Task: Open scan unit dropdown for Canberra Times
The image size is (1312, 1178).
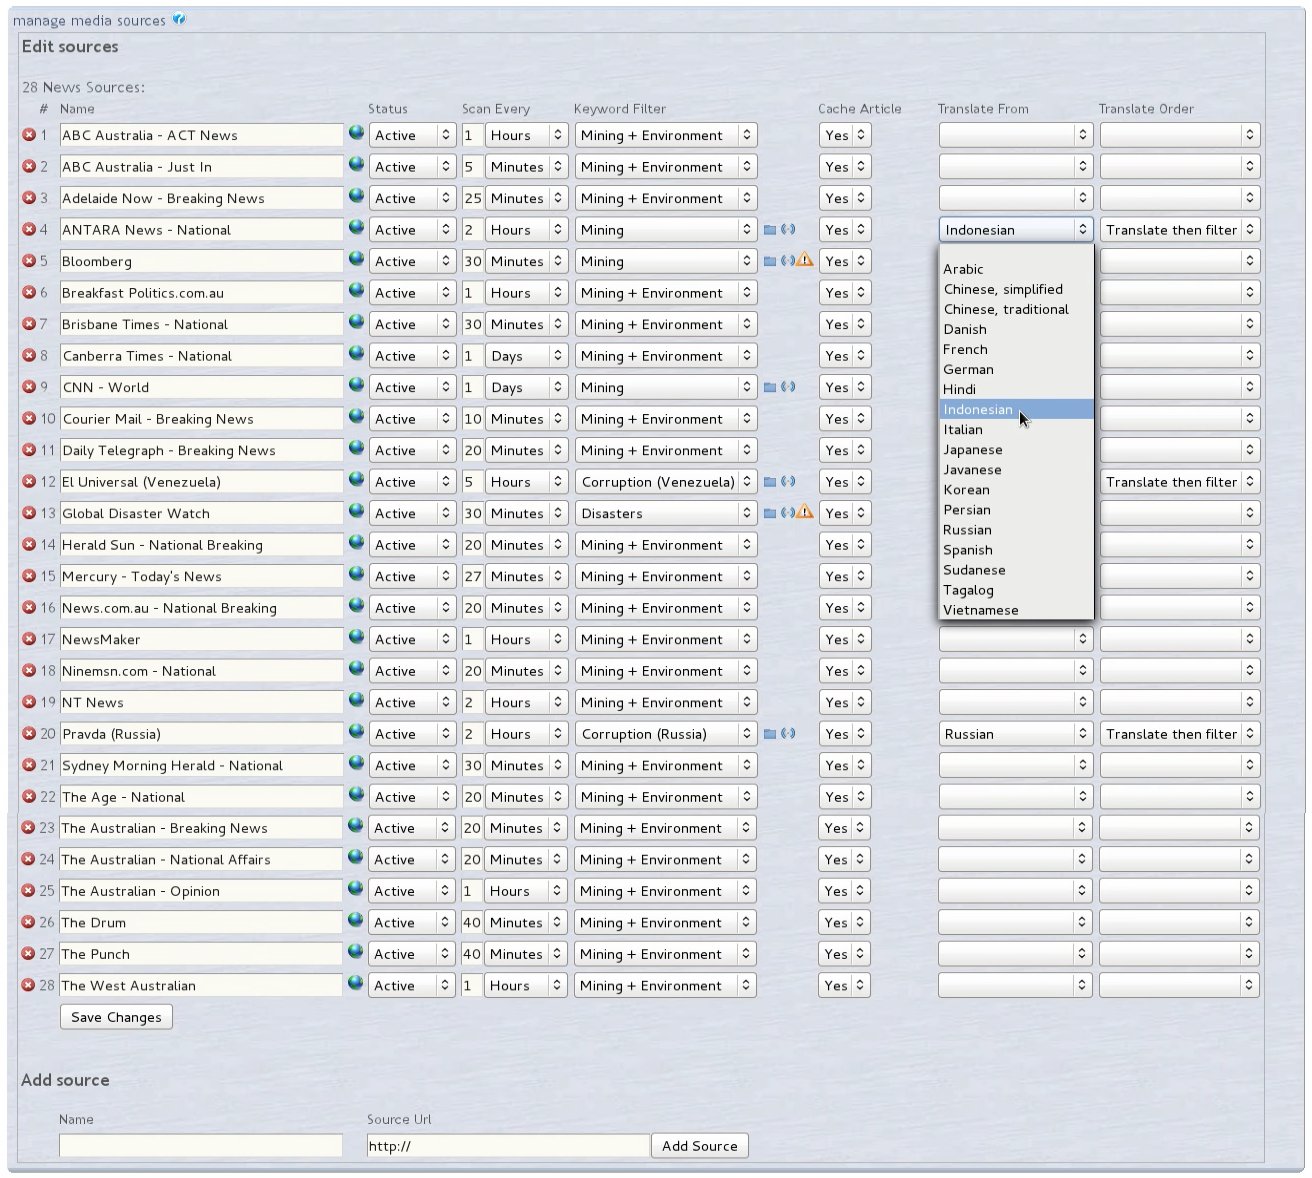Action: coord(526,356)
